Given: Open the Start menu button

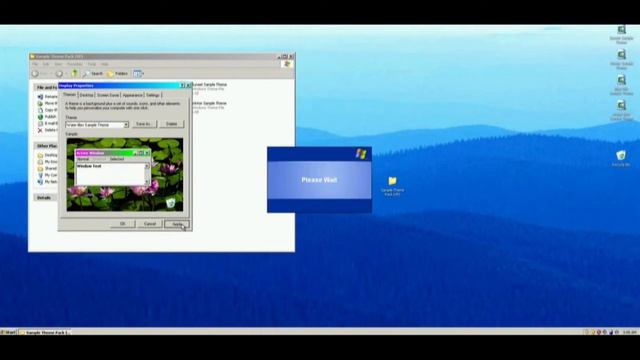Looking at the screenshot, I should pos(8,332).
